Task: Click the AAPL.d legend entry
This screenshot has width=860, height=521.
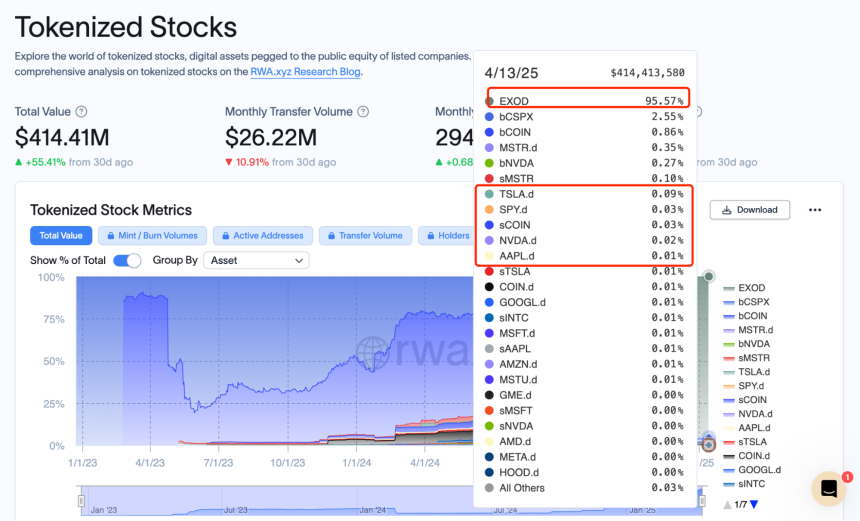Action: click(747, 428)
